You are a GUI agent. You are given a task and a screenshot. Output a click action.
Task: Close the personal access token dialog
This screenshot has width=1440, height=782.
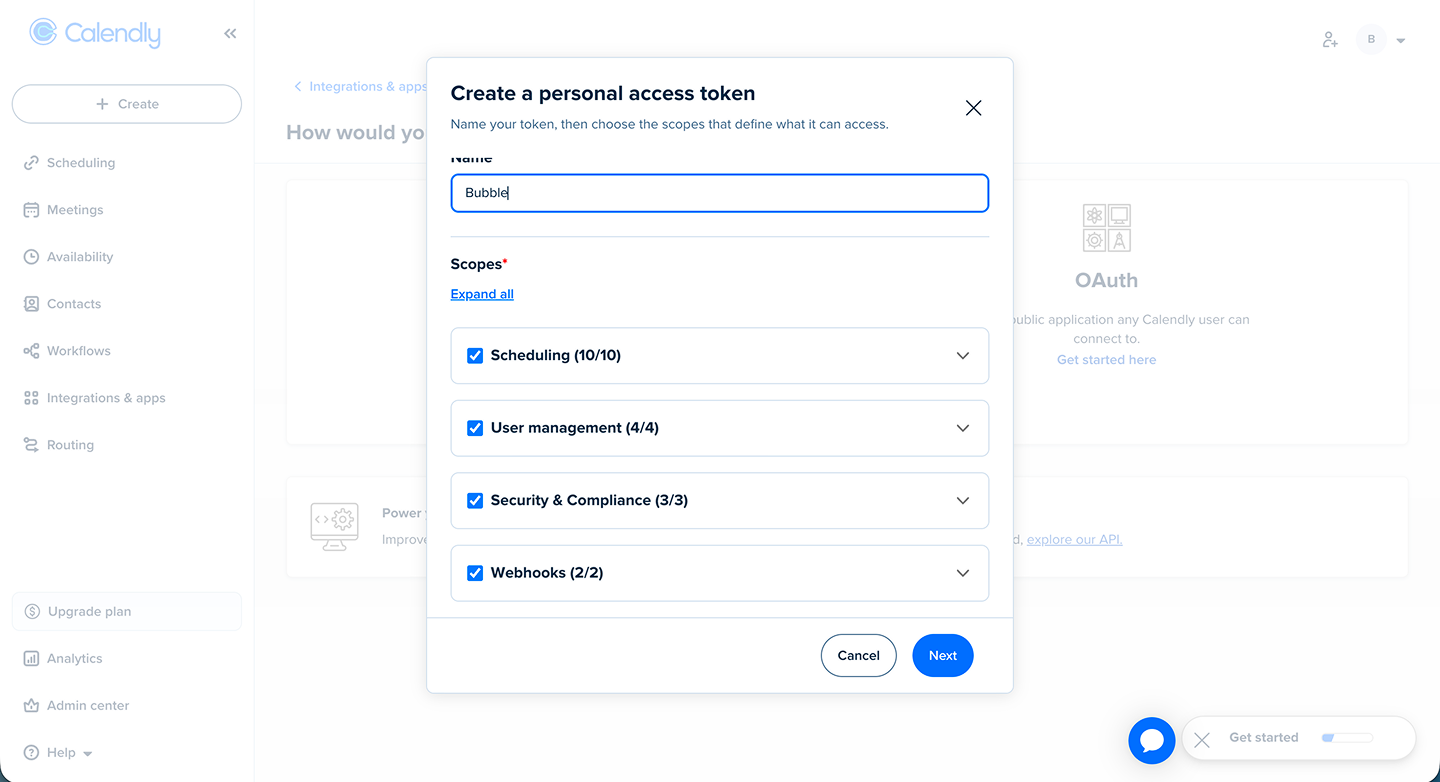[973, 108]
